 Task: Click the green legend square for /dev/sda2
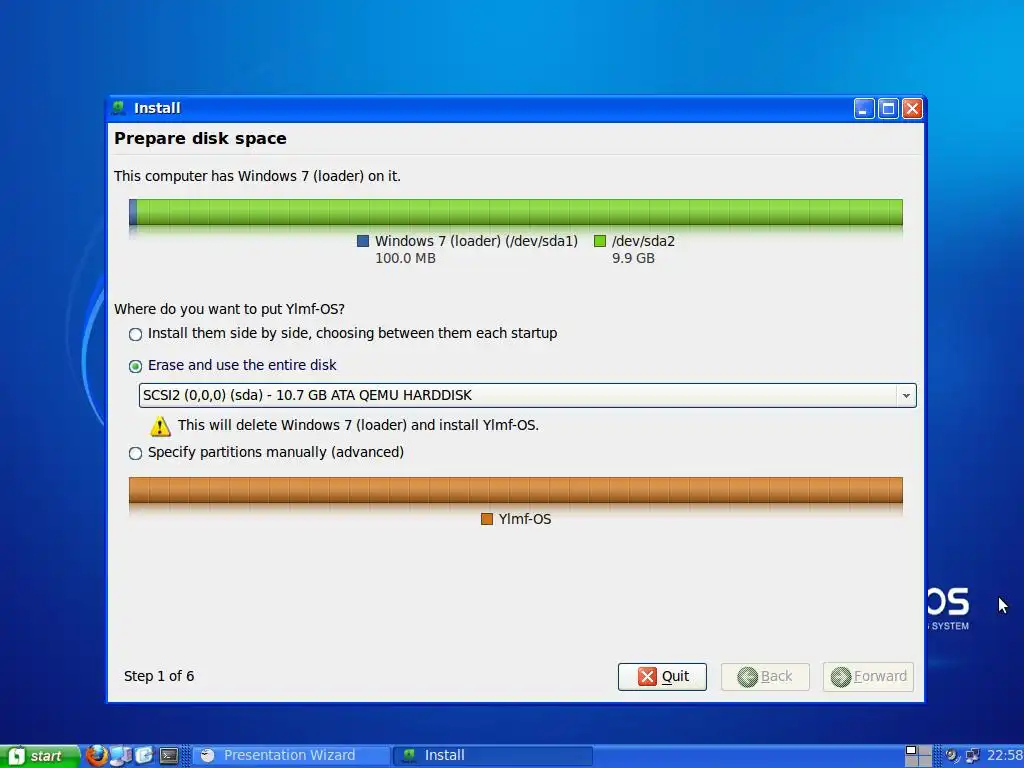point(600,241)
